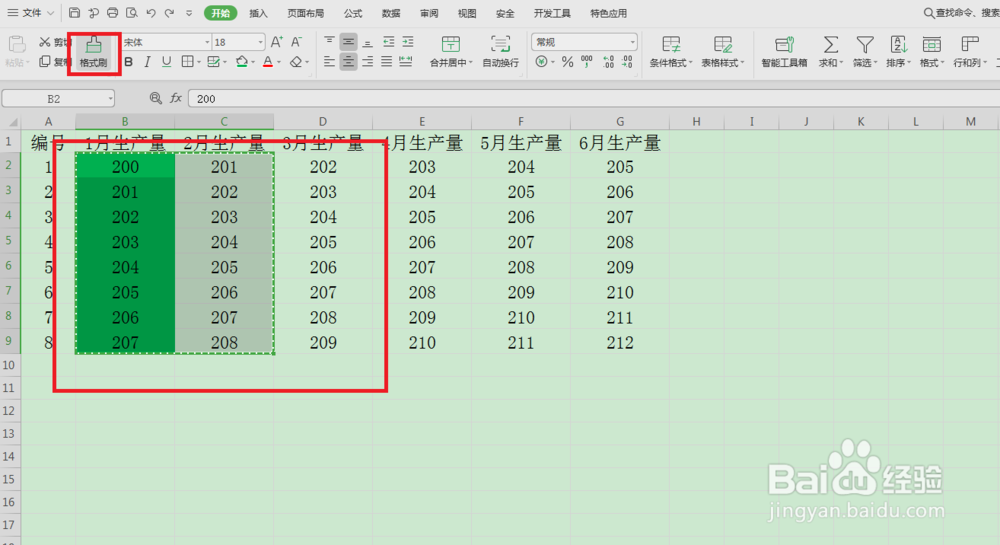Apply percent style to cells
The image size is (1000, 545).
pos(568,62)
